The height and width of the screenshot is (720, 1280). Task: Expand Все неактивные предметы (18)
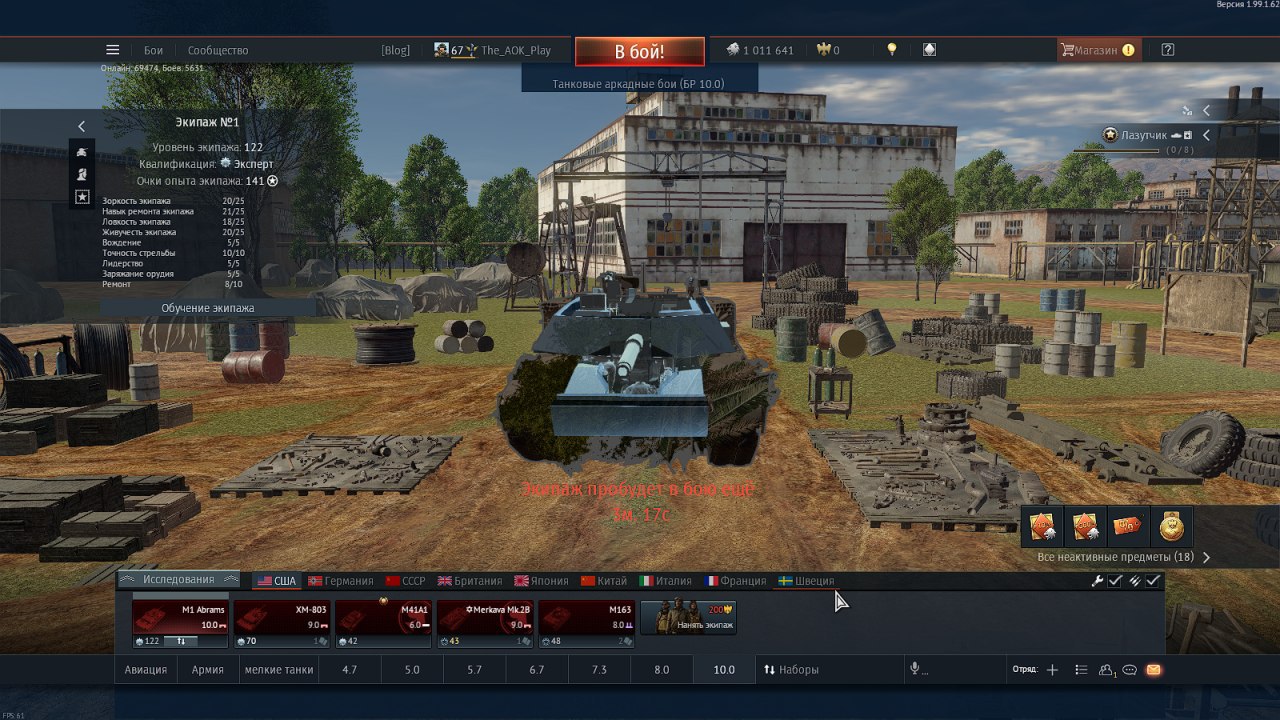click(x=1124, y=557)
